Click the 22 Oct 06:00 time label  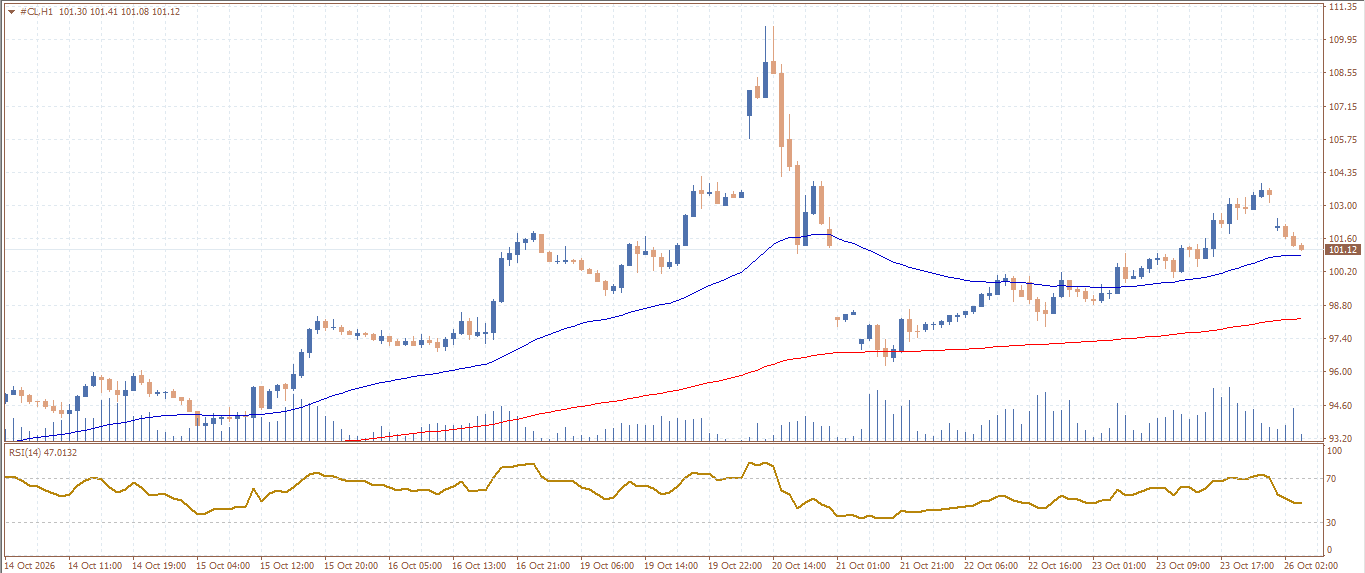[991, 565]
